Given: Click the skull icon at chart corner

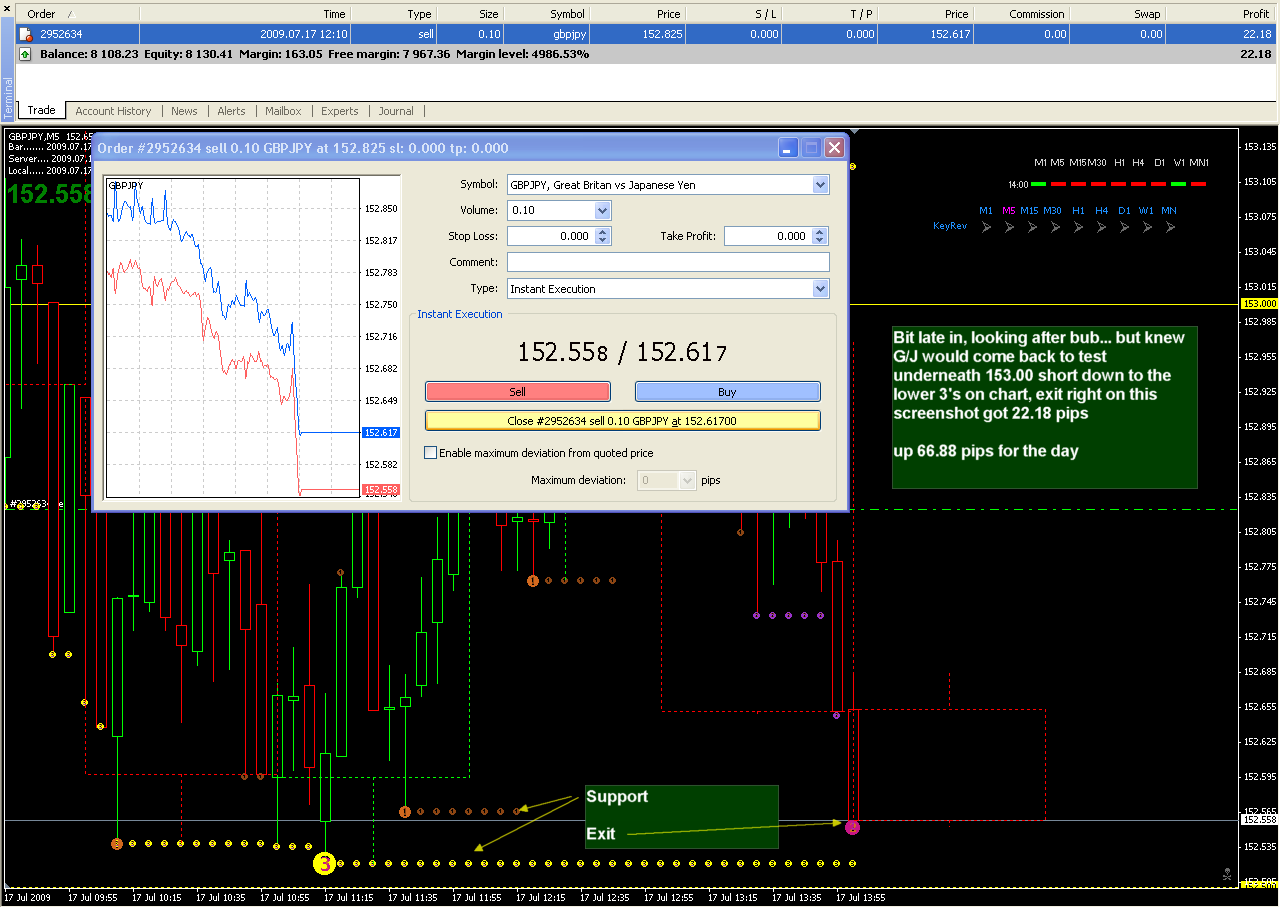Looking at the screenshot, I should pyautogui.click(x=1227, y=874).
